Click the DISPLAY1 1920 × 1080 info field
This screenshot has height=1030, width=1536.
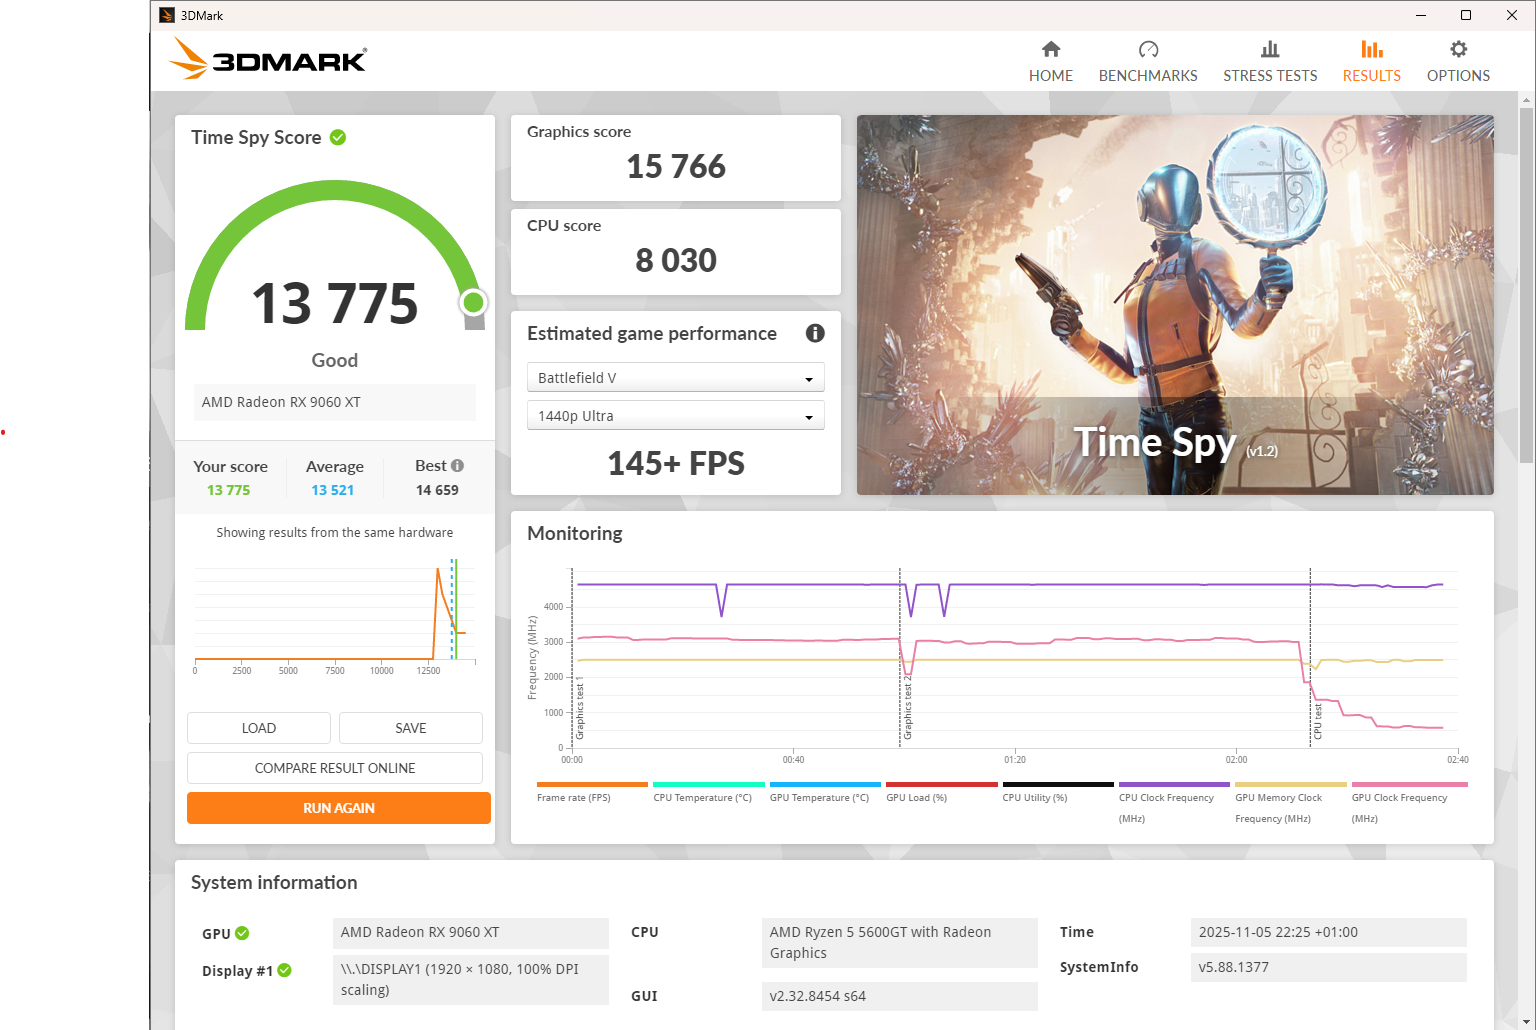click(x=470, y=980)
